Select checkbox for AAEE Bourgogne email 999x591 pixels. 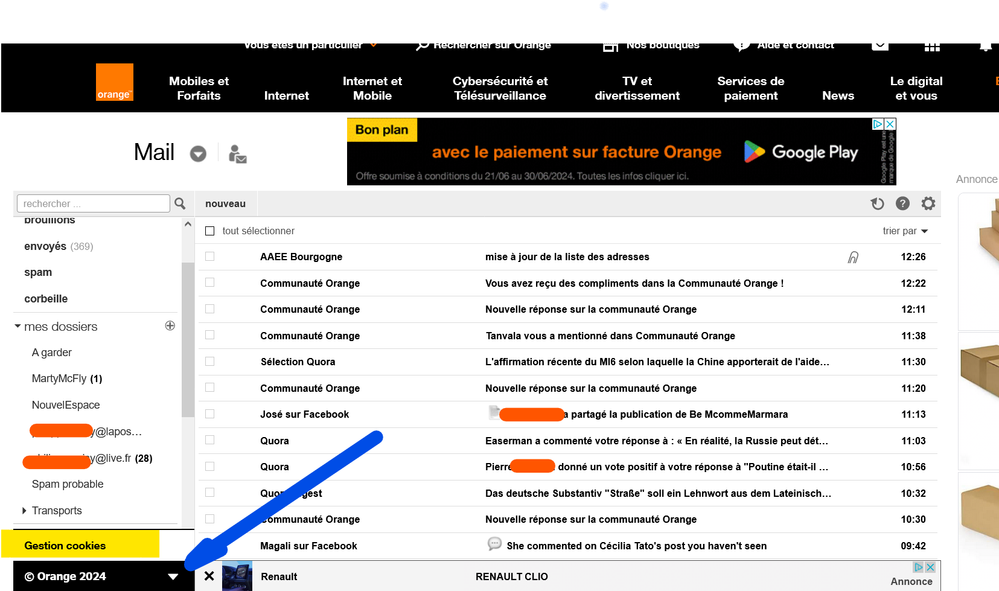pos(210,257)
